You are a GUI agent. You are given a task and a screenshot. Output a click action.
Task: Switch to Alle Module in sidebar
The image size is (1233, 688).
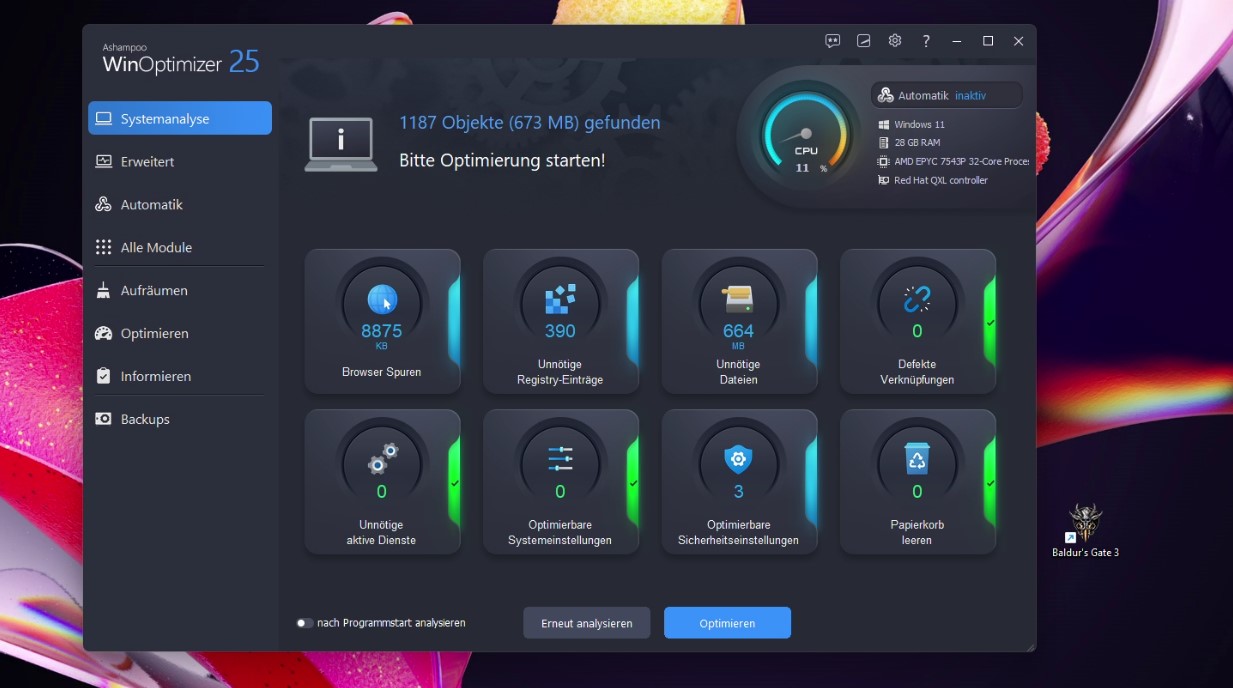tap(156, 247)
